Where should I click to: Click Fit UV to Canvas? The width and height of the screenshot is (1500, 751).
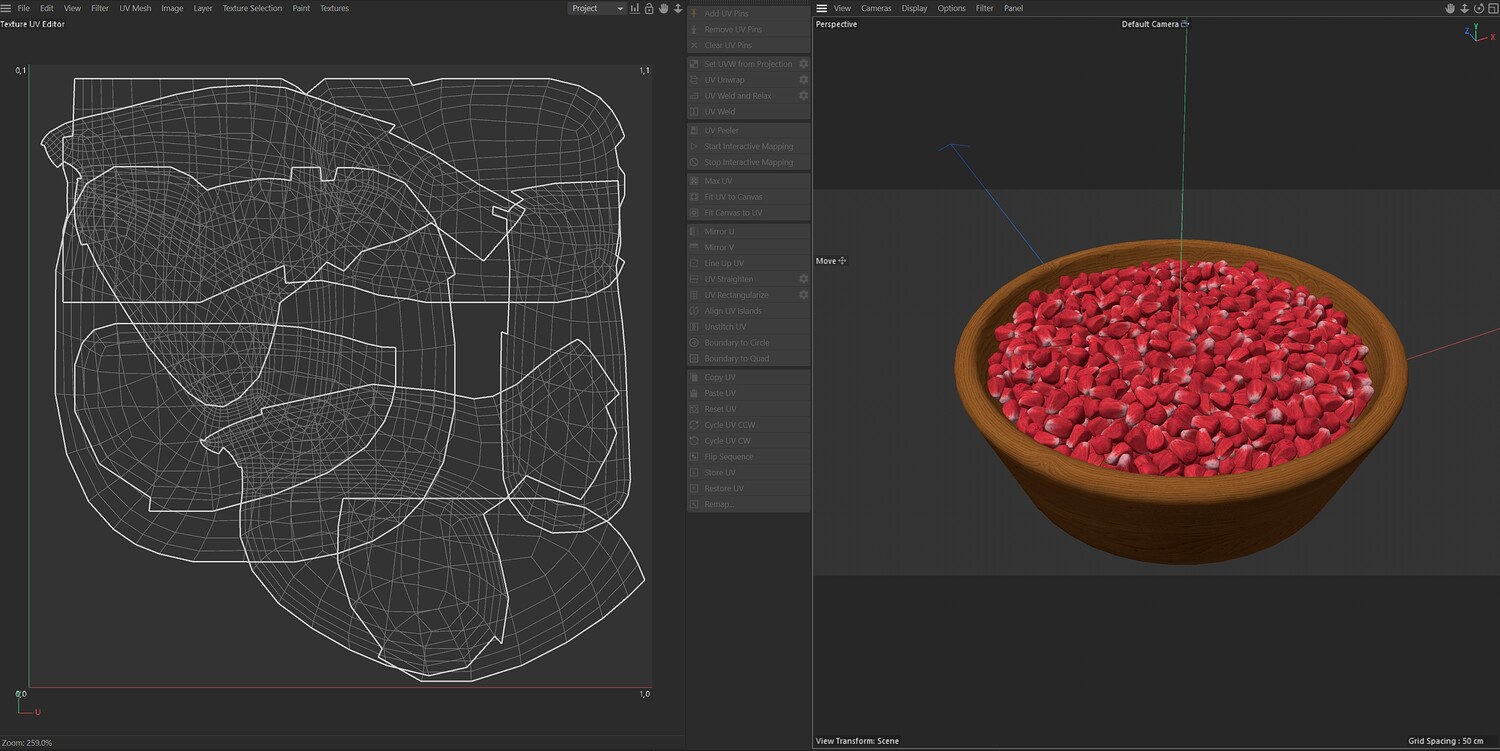coord(748,197)
